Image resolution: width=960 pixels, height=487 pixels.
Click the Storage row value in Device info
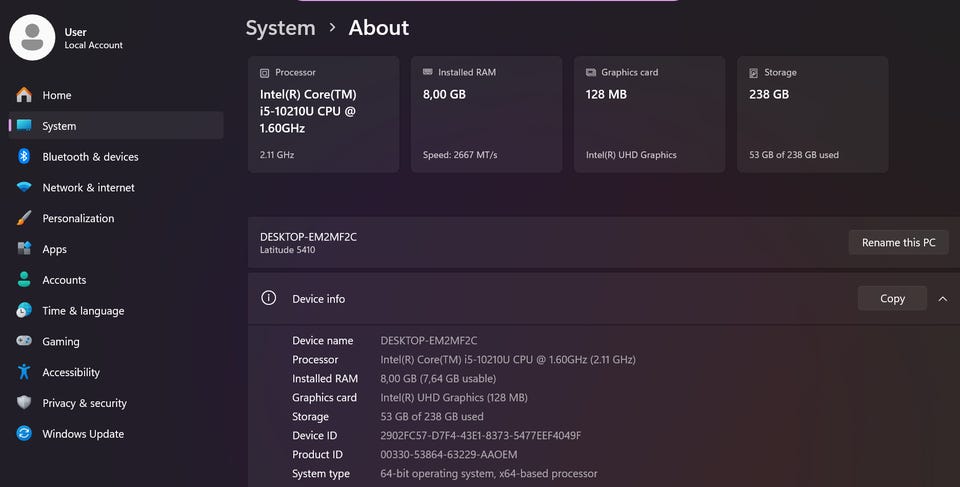(x=432, y=417)
